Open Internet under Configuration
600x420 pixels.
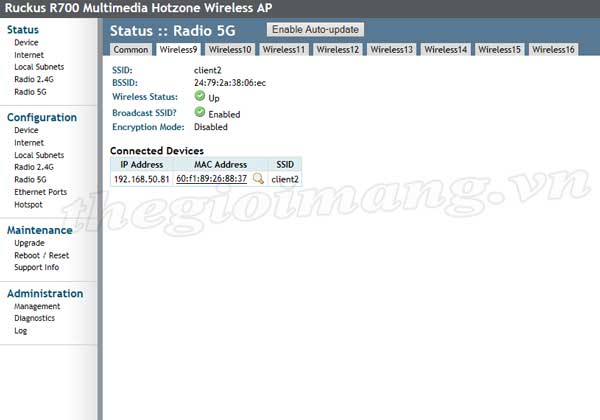(x=29, y=143)
